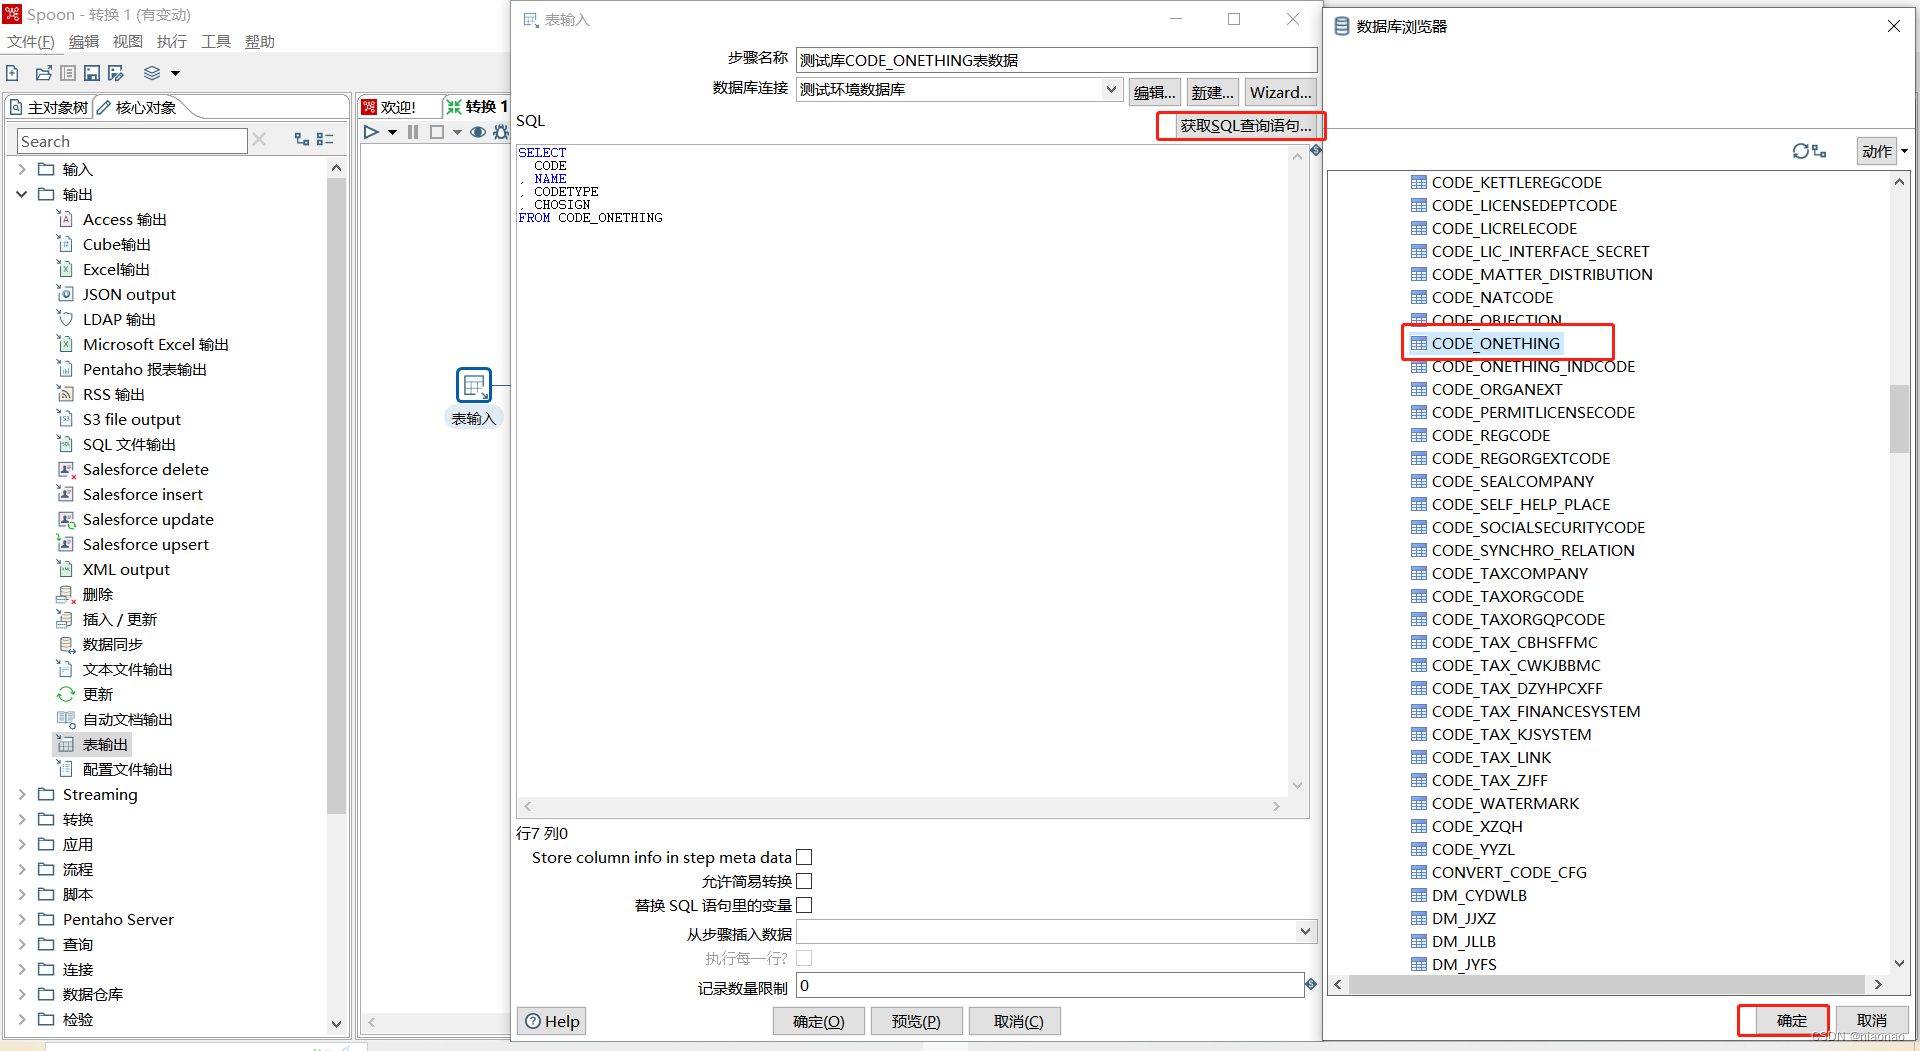The image size is (1920, 1051).
Task: Clear the step search box
Action: tap(259, 140)
